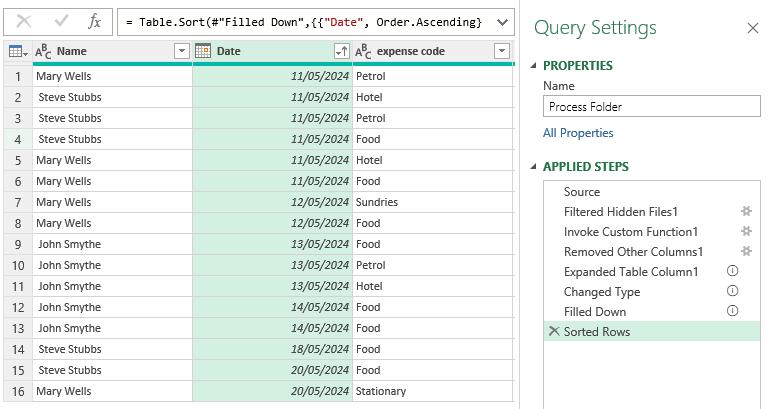Click Steve Stubbs name in row 2
This screenshot has height=409, width=777.
(70, 97)
